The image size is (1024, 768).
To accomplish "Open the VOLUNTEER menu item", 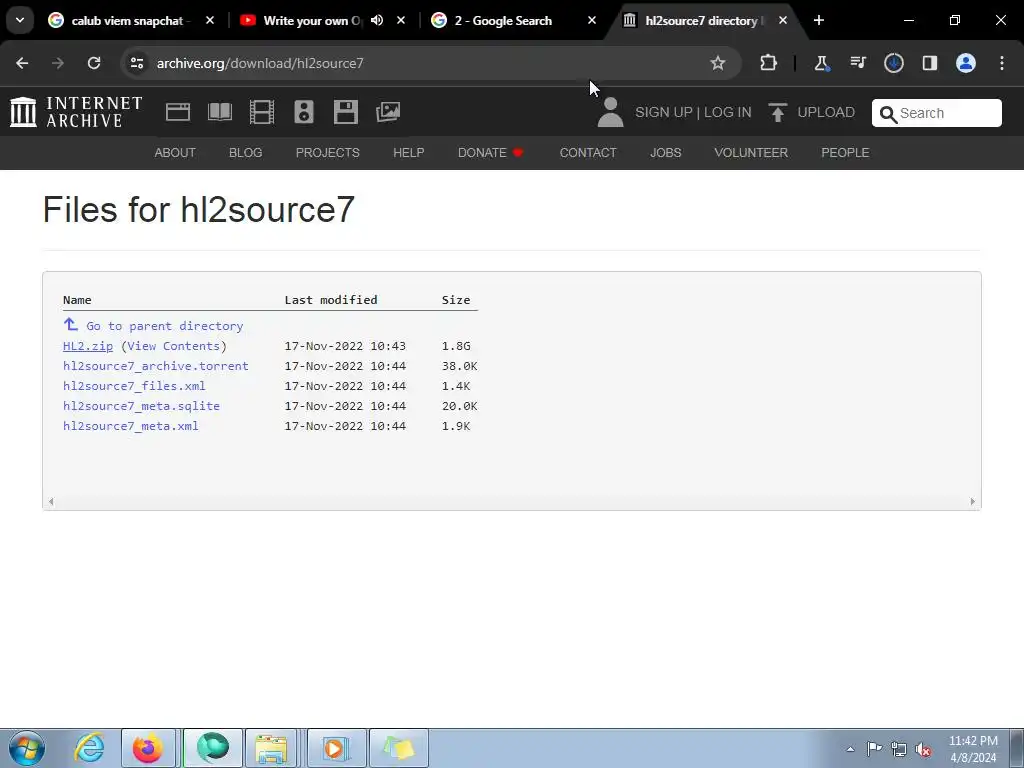I will coord(751,153).
